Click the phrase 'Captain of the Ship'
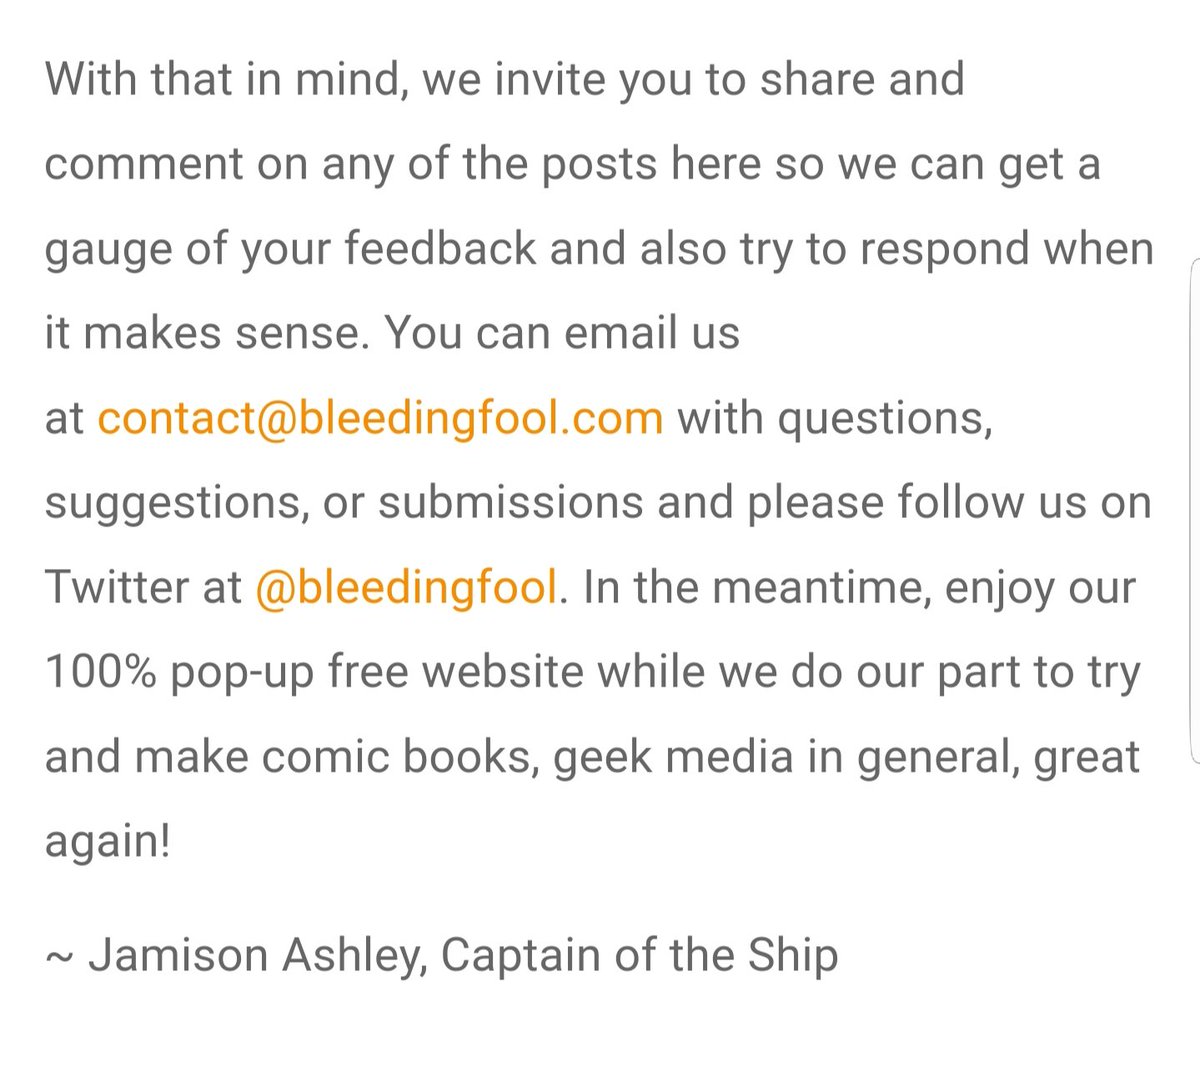 (x=639, y=956)
